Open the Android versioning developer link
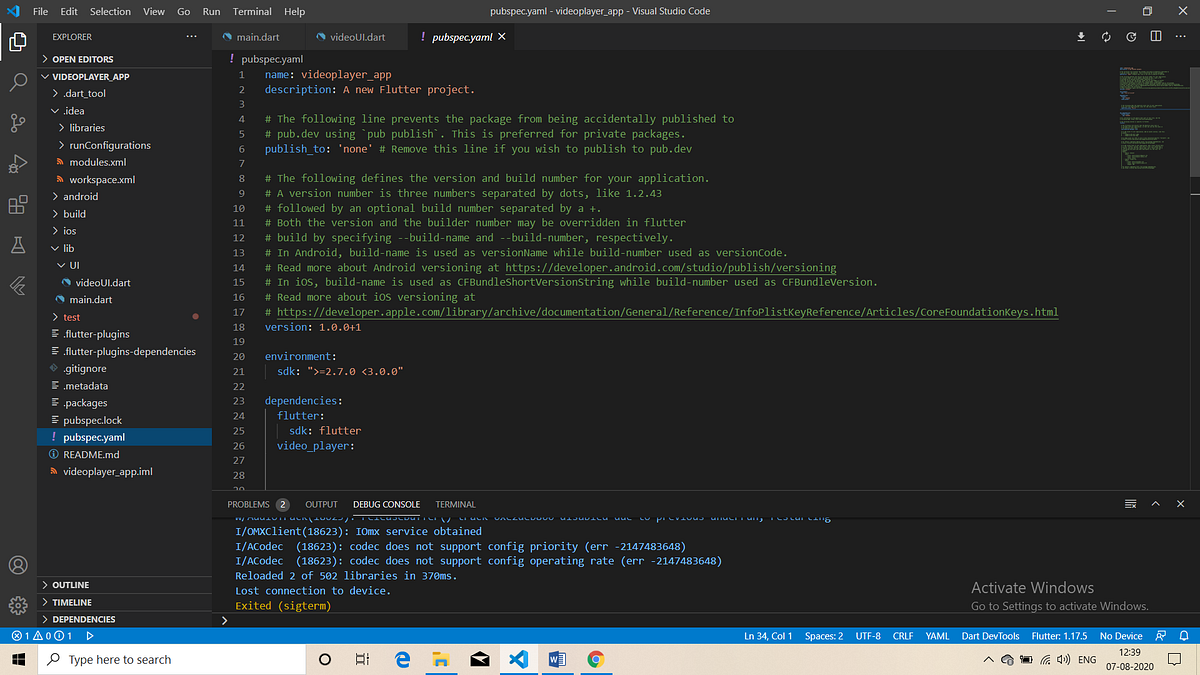Screen dimensions: 1200x675 (670, 268)
